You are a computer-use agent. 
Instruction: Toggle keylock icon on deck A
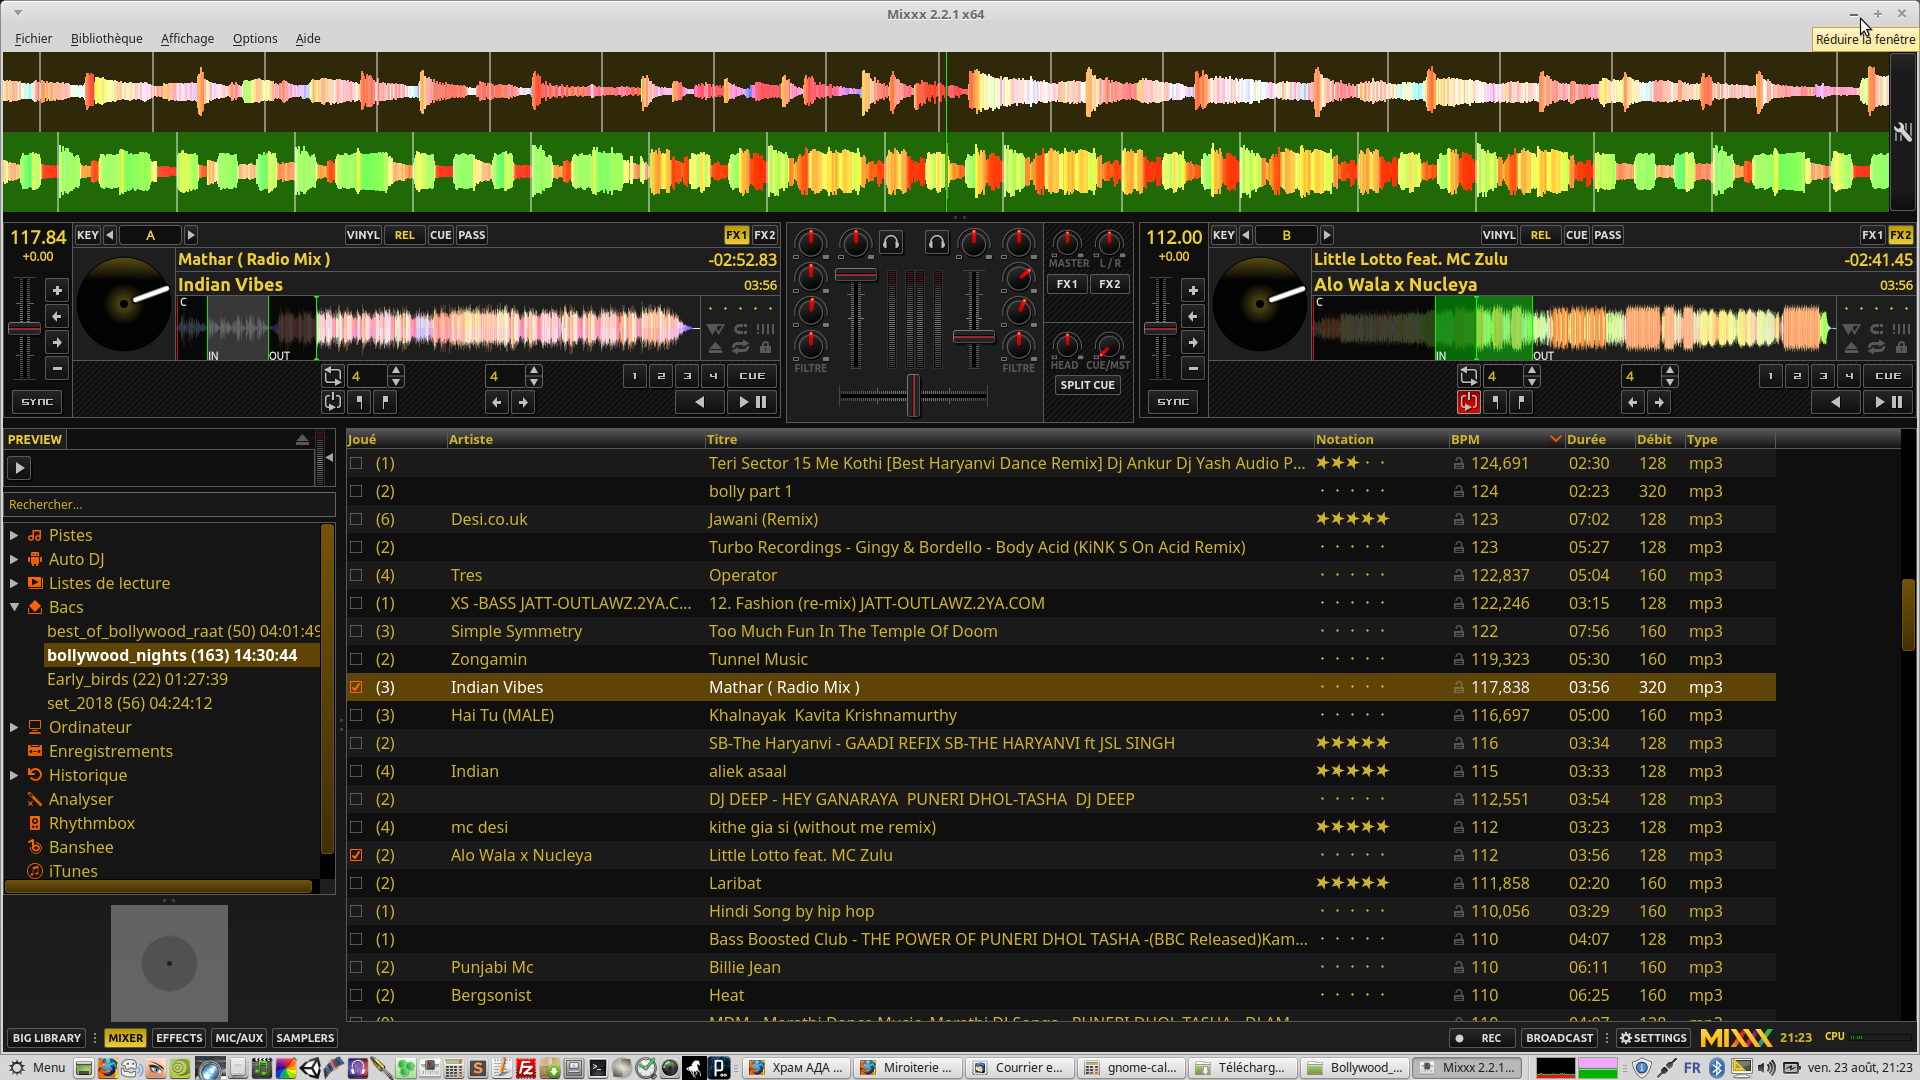pyautogui.click(x=765, y=348)
